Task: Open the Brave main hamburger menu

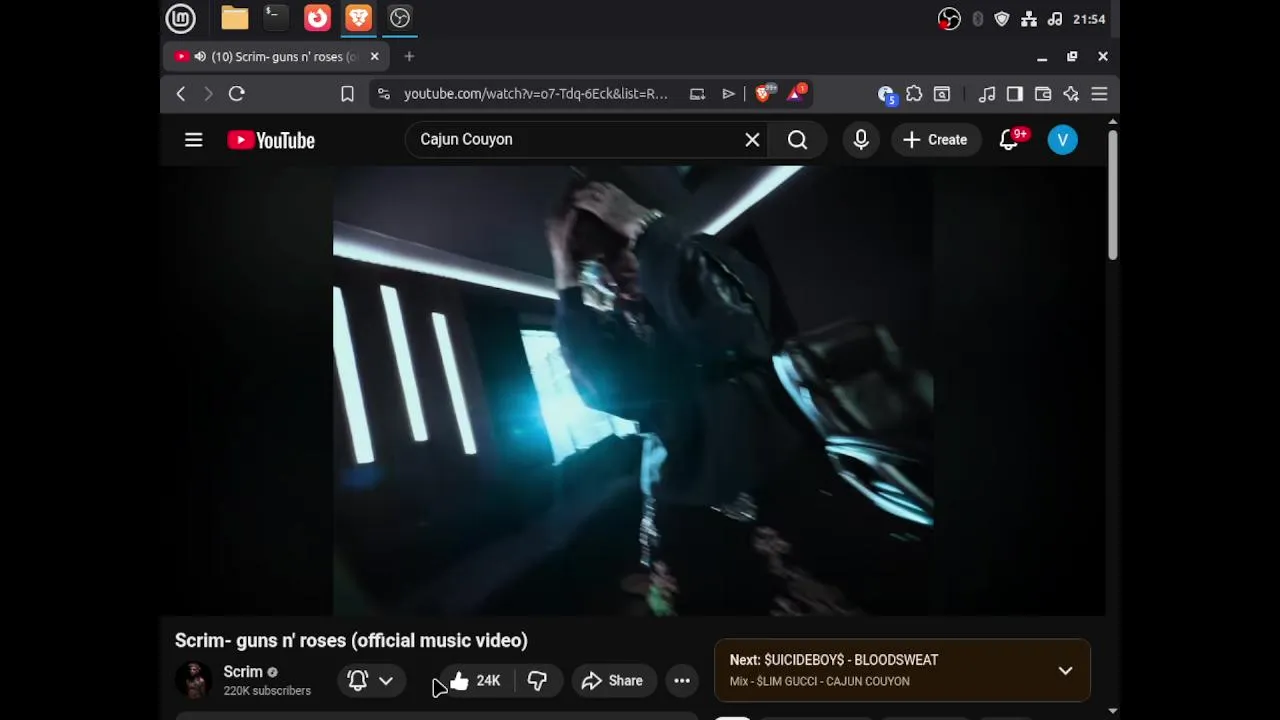Action: tap(1099, 94)
